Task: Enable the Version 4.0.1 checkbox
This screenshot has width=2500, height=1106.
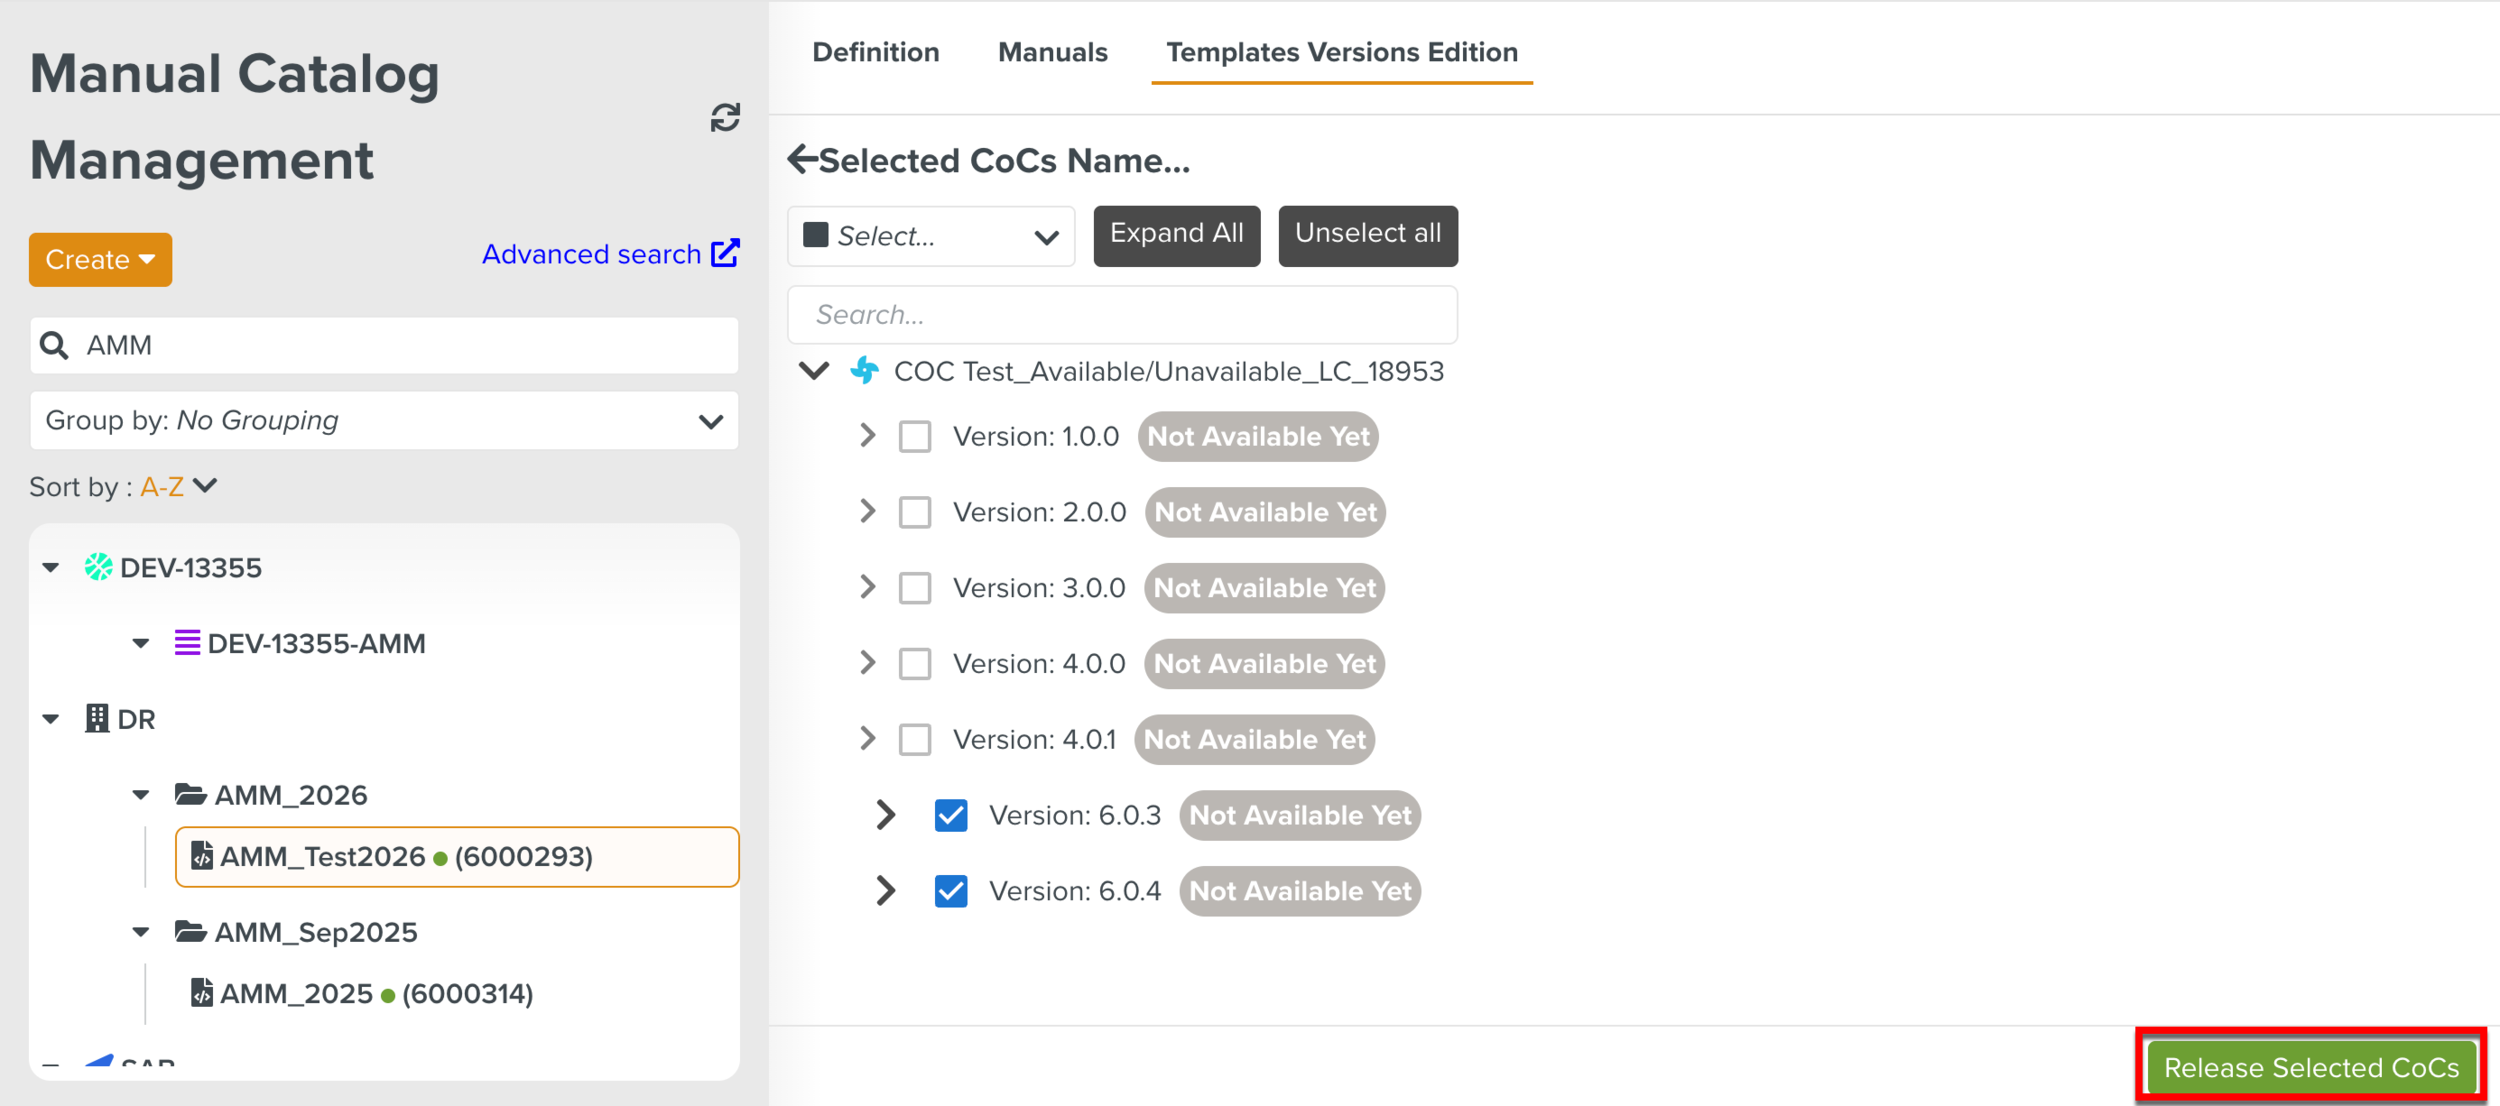Action: tap(914, 740)
